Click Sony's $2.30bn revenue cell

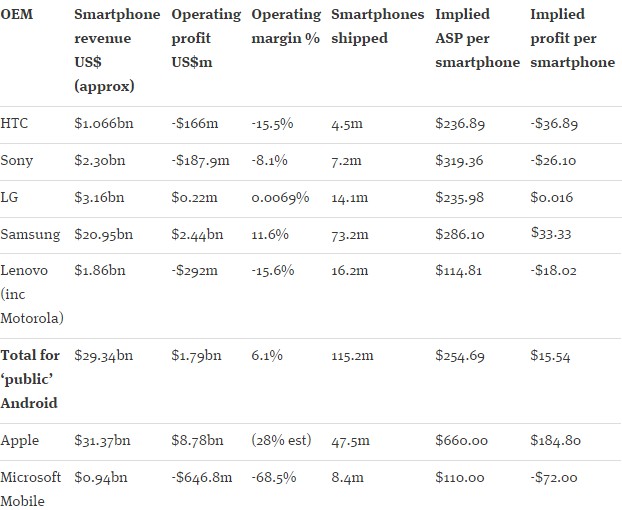point(100,161)
